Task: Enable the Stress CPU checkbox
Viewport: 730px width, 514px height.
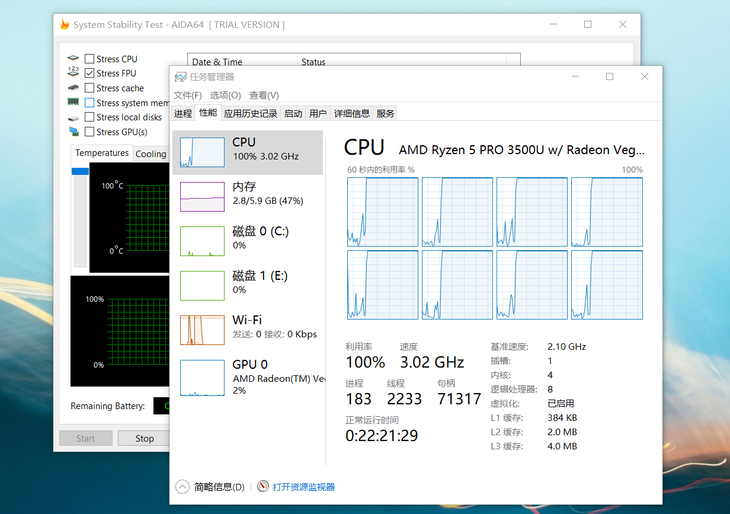Action: point(89,59)
